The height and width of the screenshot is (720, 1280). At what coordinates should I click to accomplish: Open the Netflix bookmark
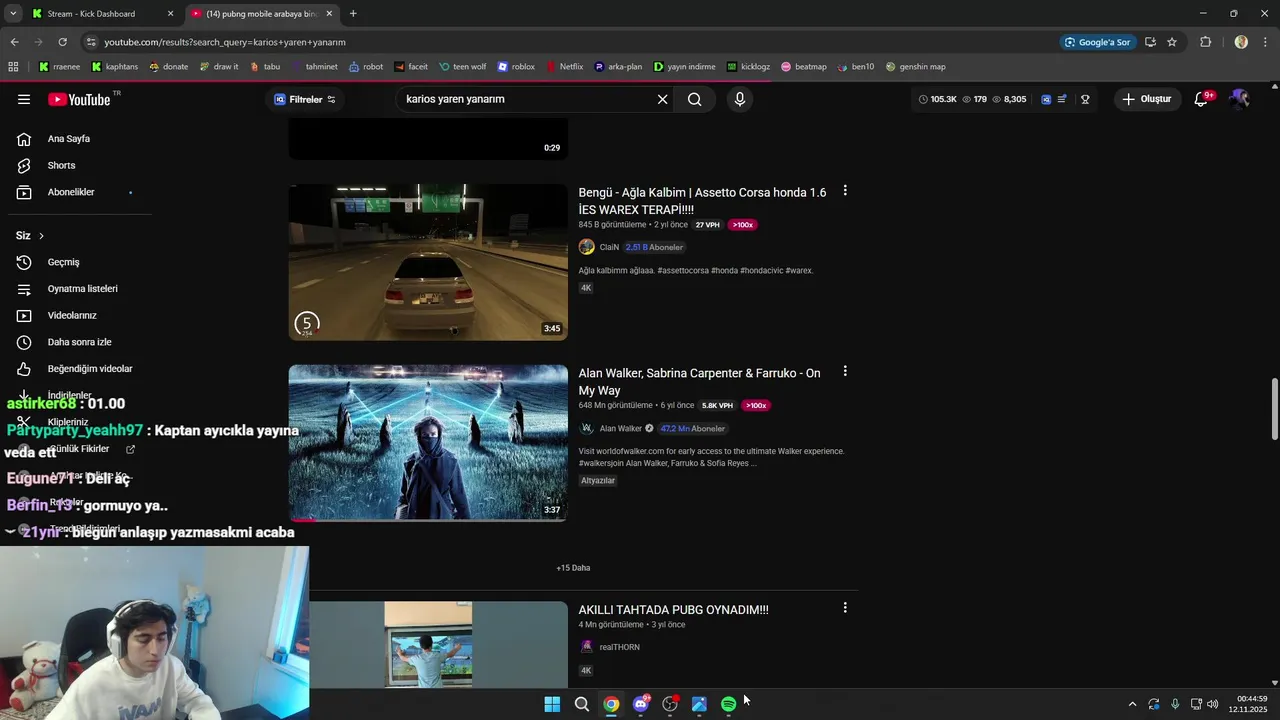pos(564,67)
